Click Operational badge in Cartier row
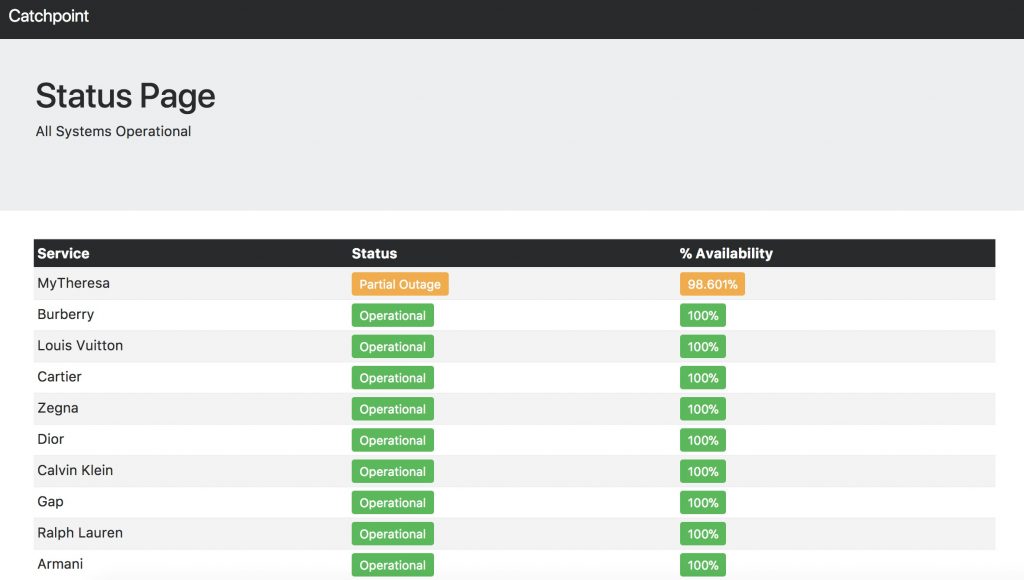The image size is (1024, 580). [392, 378]
